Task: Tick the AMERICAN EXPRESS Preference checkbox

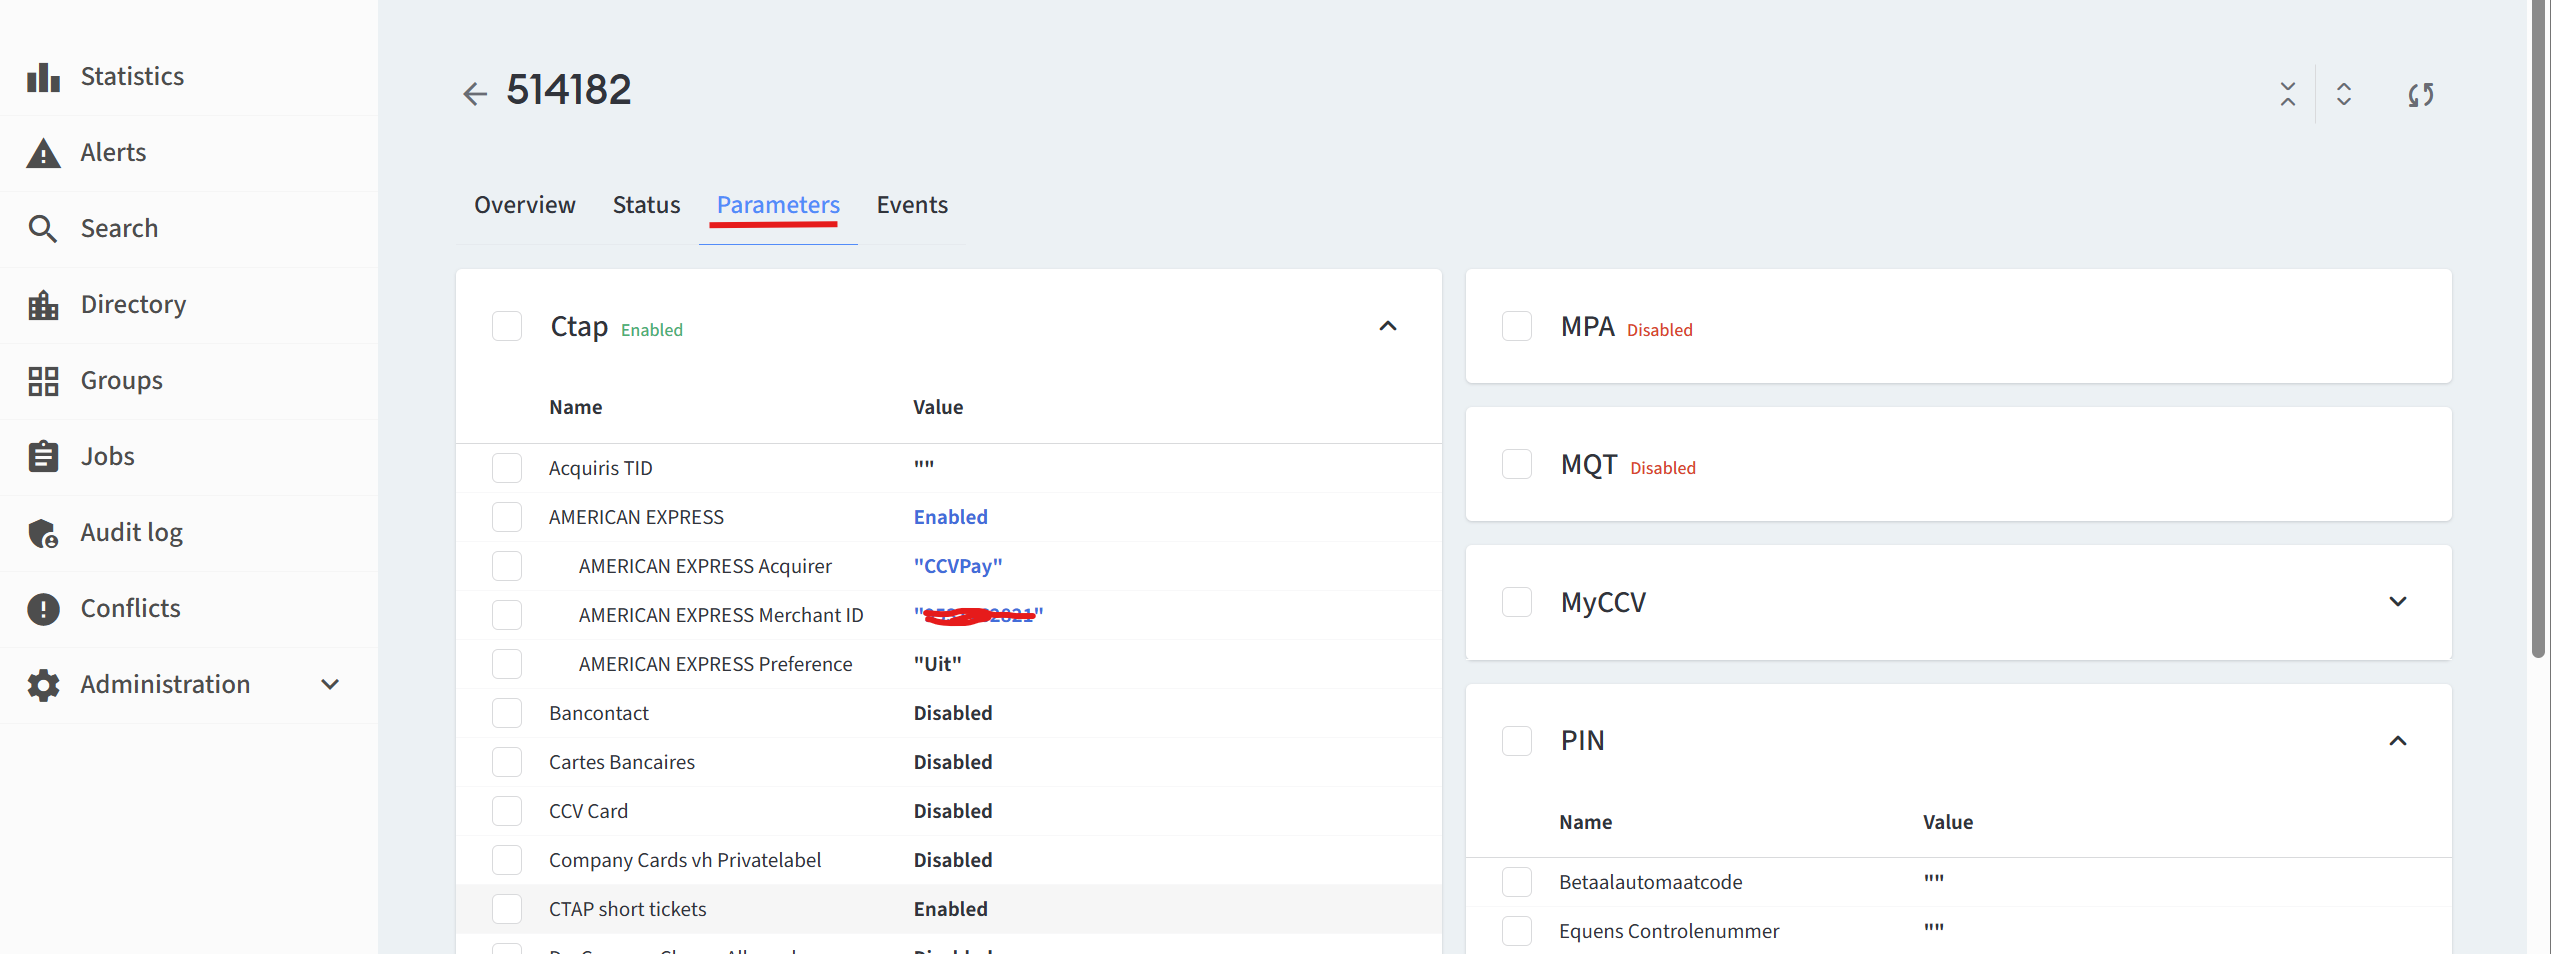Action: [x=507, y=665]
